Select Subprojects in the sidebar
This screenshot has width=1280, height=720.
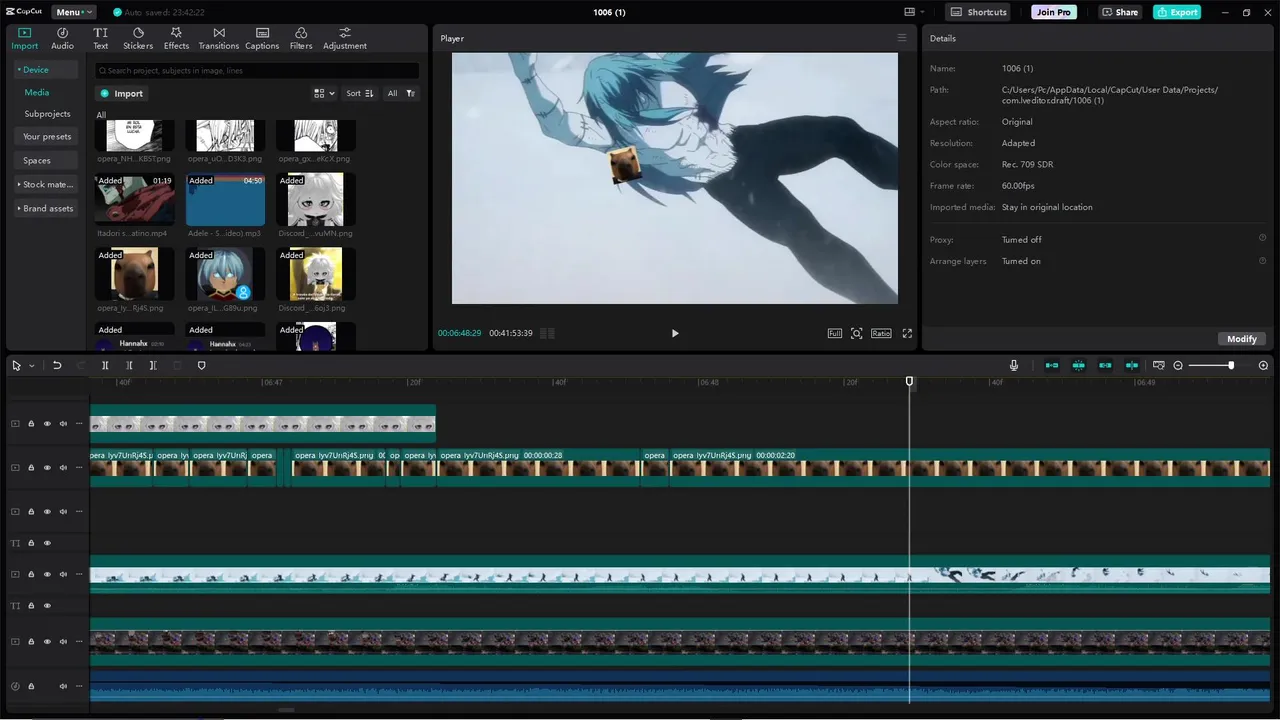pos(47,114)
